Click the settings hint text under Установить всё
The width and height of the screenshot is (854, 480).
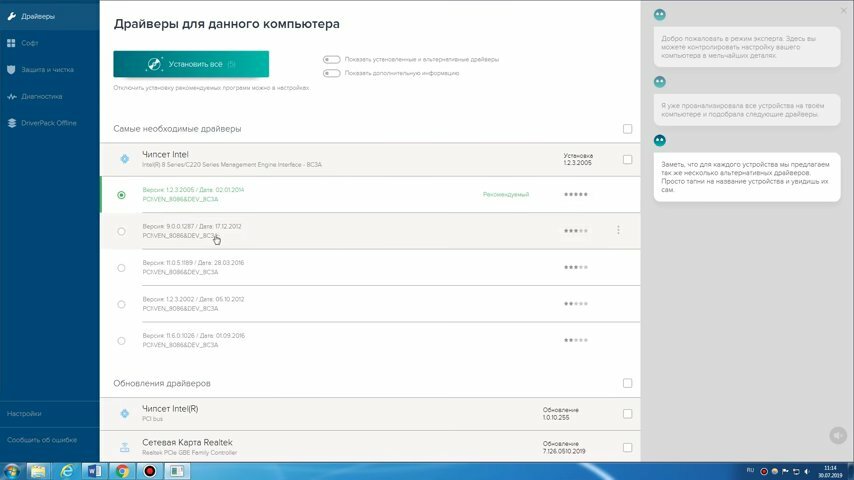[212, 88]
